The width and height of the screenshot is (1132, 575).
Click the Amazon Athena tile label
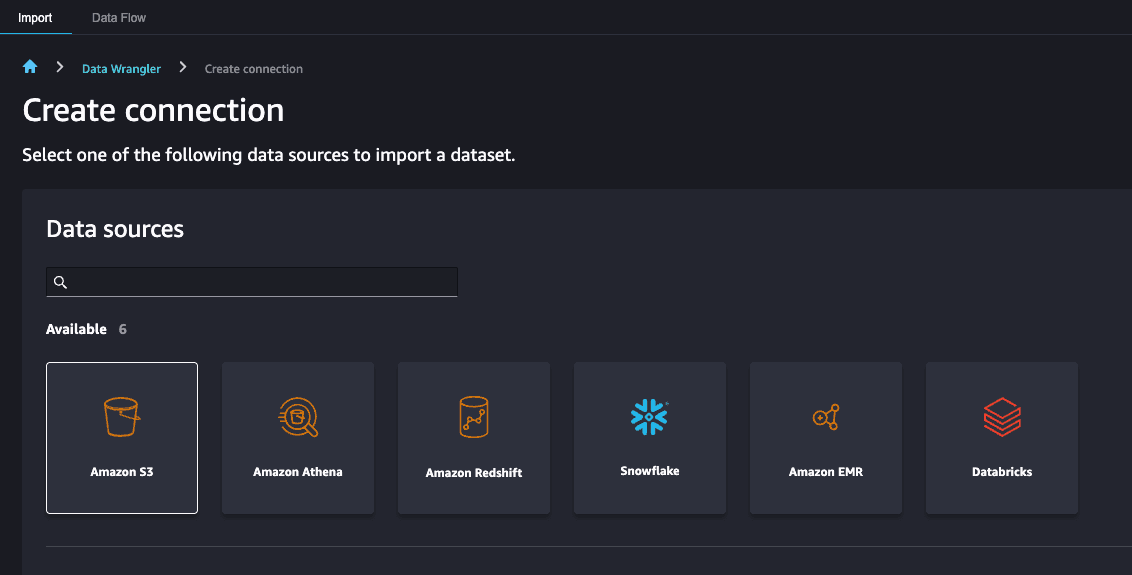[297, 472]
